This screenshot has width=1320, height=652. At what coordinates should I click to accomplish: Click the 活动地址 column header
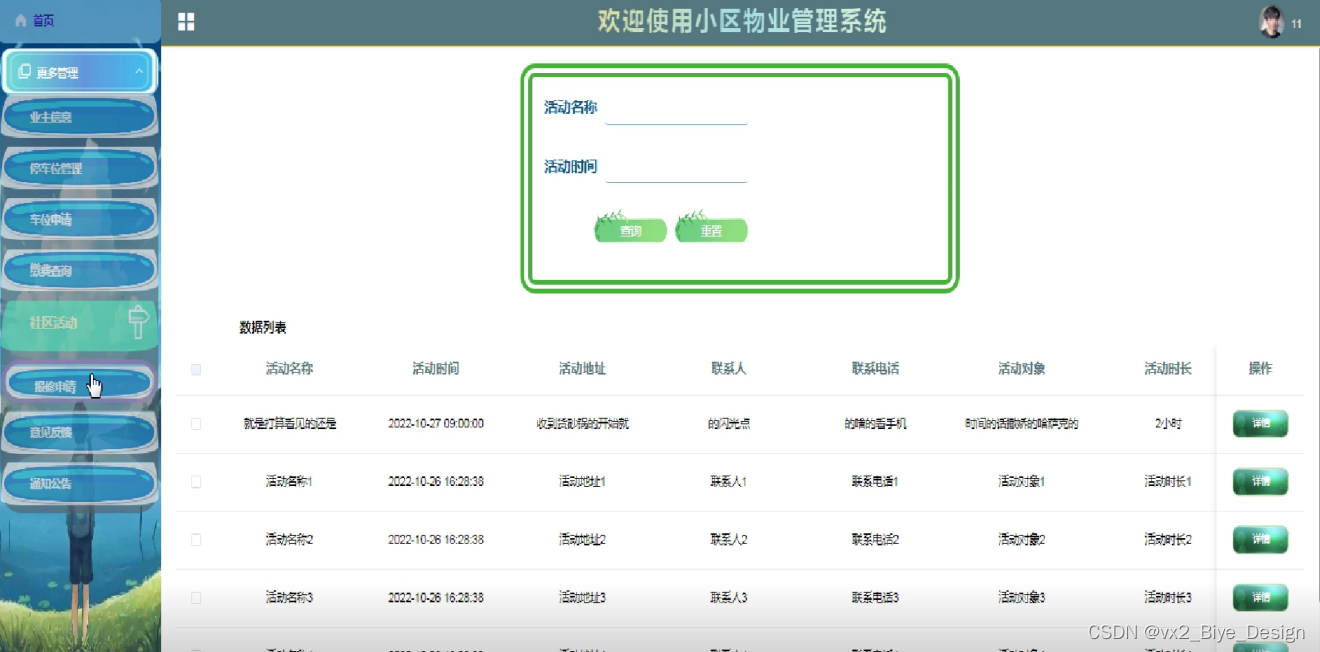pos(582,369)
